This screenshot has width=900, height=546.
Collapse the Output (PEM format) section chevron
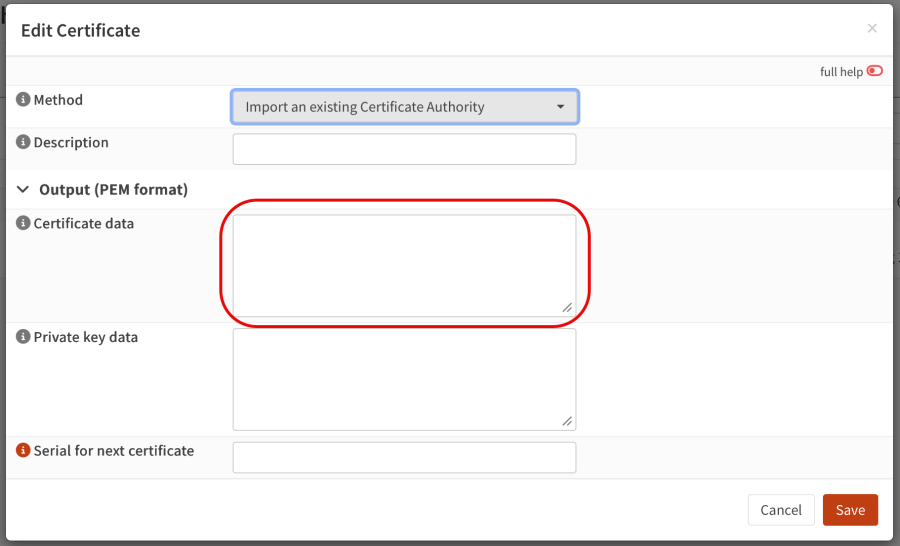tap(23, 189)
